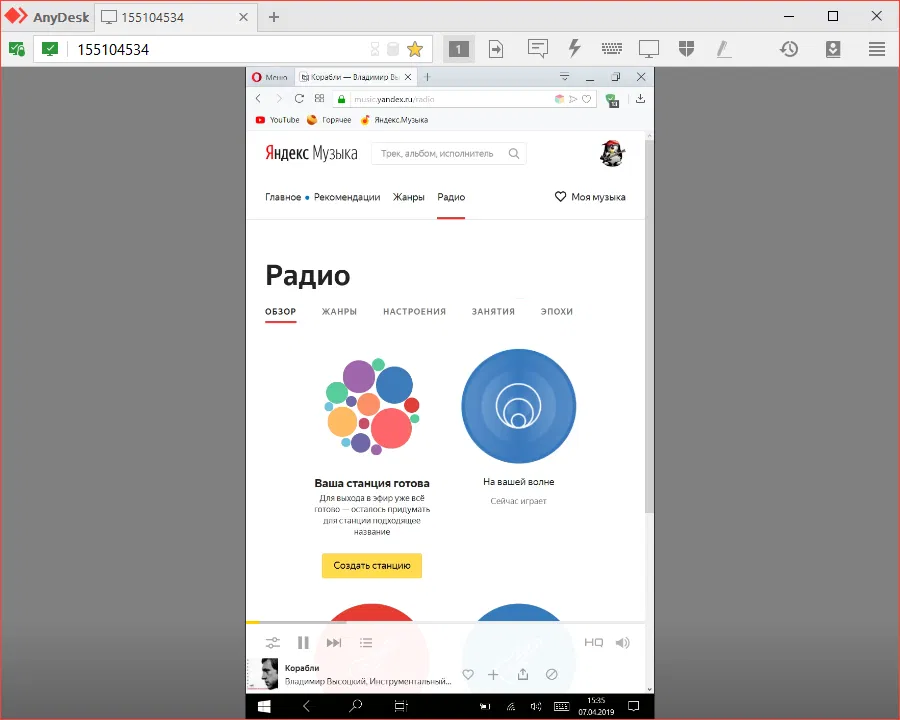Open Opera downloads arrow icon

pyautogui.click(x=641, y=99)
